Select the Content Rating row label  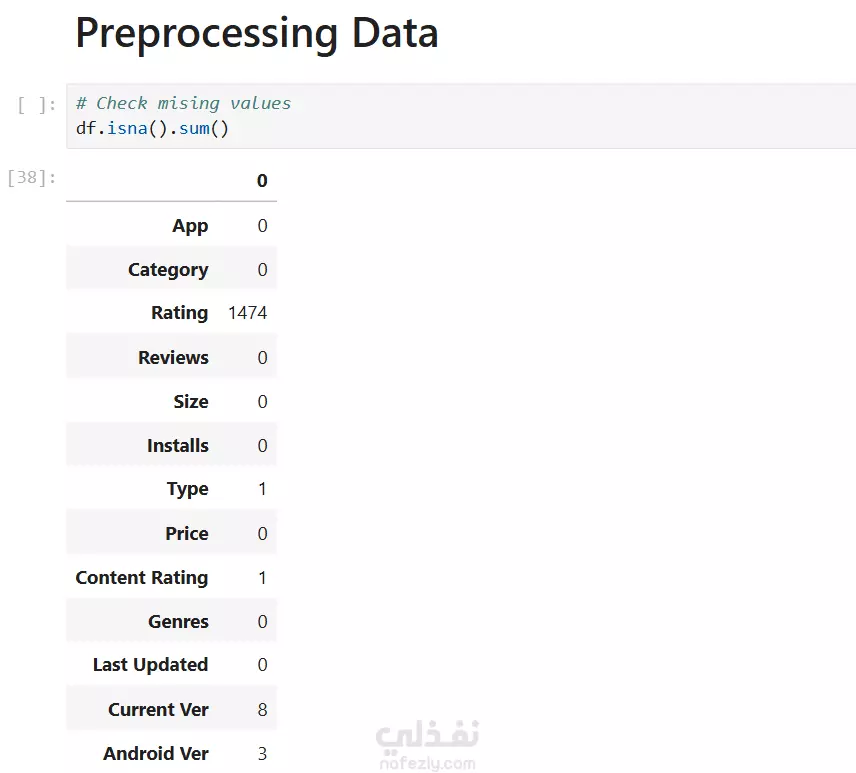click(x=142, y=578)
